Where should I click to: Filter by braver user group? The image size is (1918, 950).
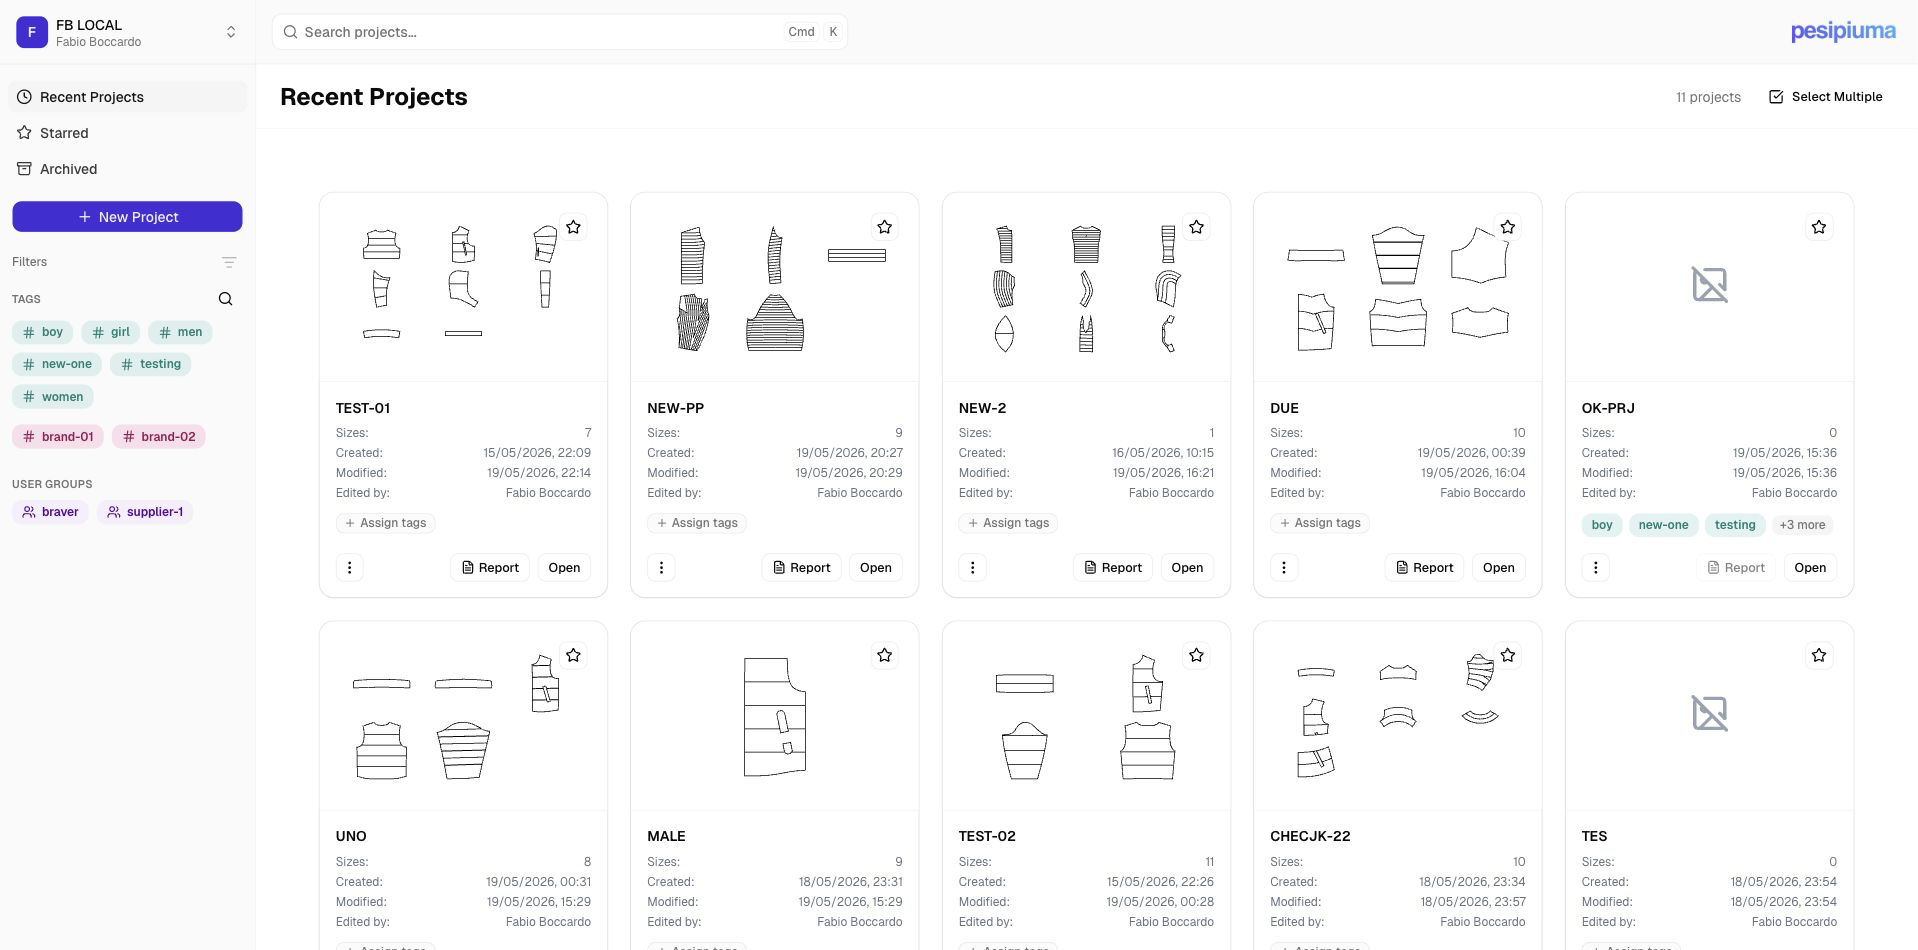click(51, 512)
